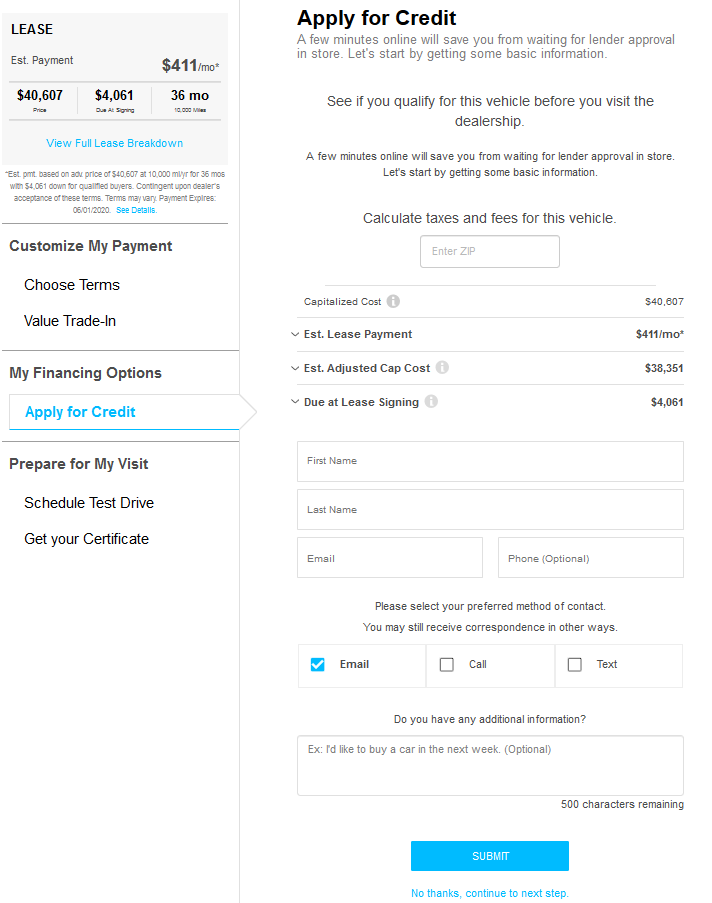712x903 pixels.
Task: Open View Full Lease Breakdown link
Action: (115, 143)
